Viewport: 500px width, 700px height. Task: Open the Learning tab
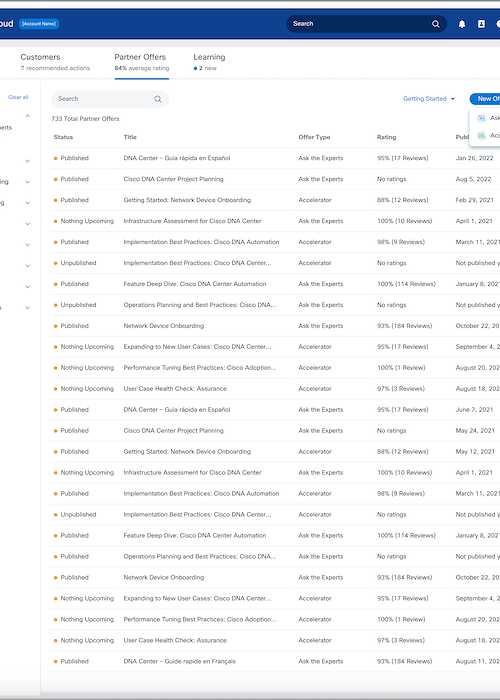[209, 62]
